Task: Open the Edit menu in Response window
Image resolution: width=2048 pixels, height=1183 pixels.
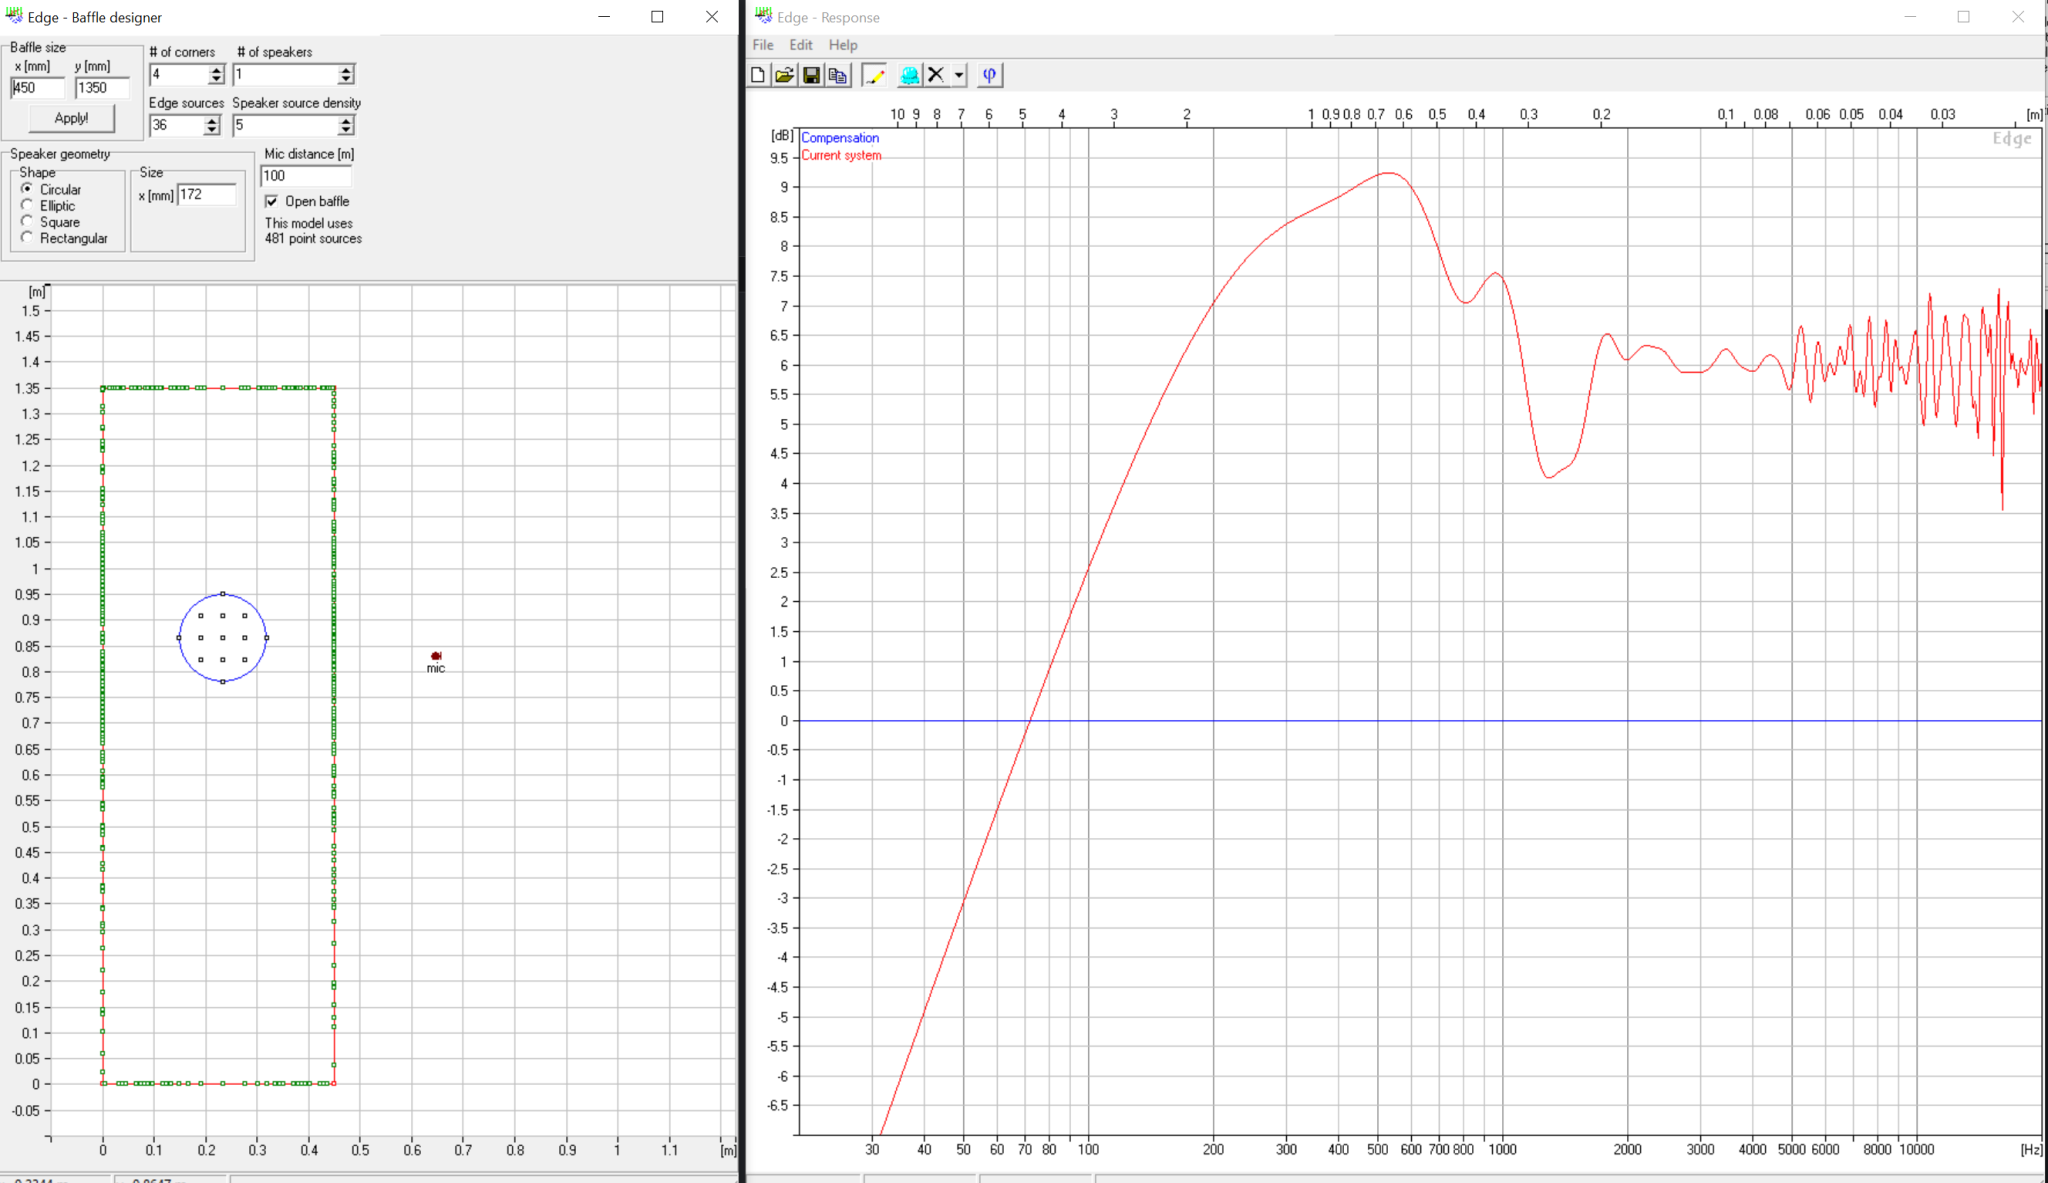Action: pyautogui.click(x=801, y=45)
